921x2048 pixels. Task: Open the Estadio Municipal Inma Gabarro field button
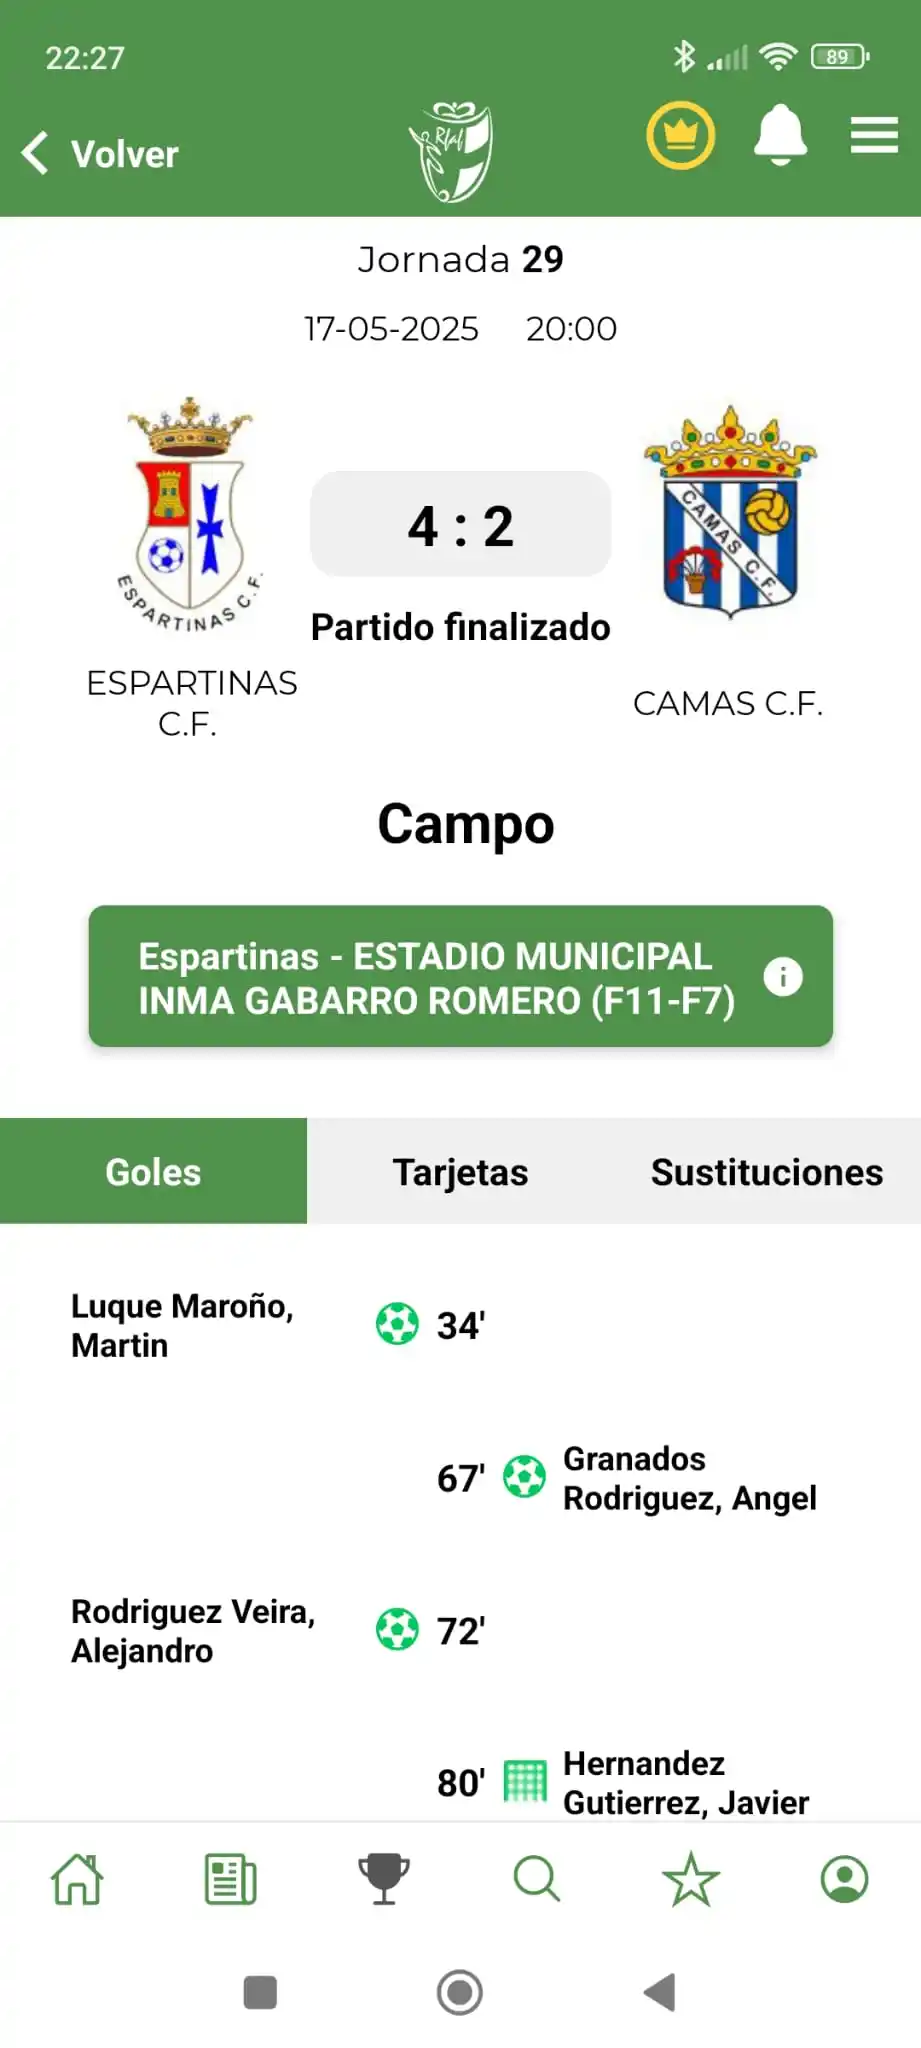(460, 976)
